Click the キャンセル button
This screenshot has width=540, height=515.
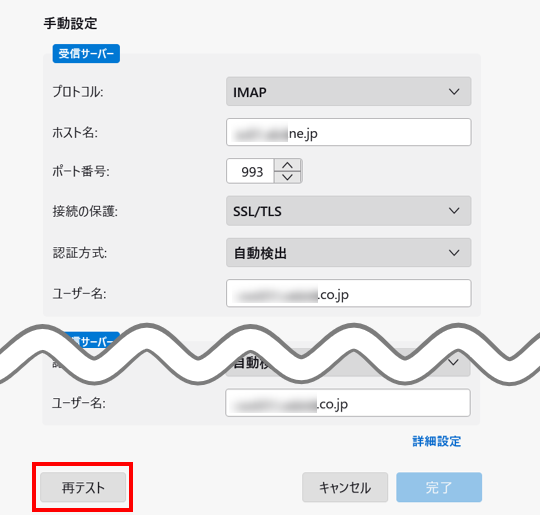pos(345,487)
